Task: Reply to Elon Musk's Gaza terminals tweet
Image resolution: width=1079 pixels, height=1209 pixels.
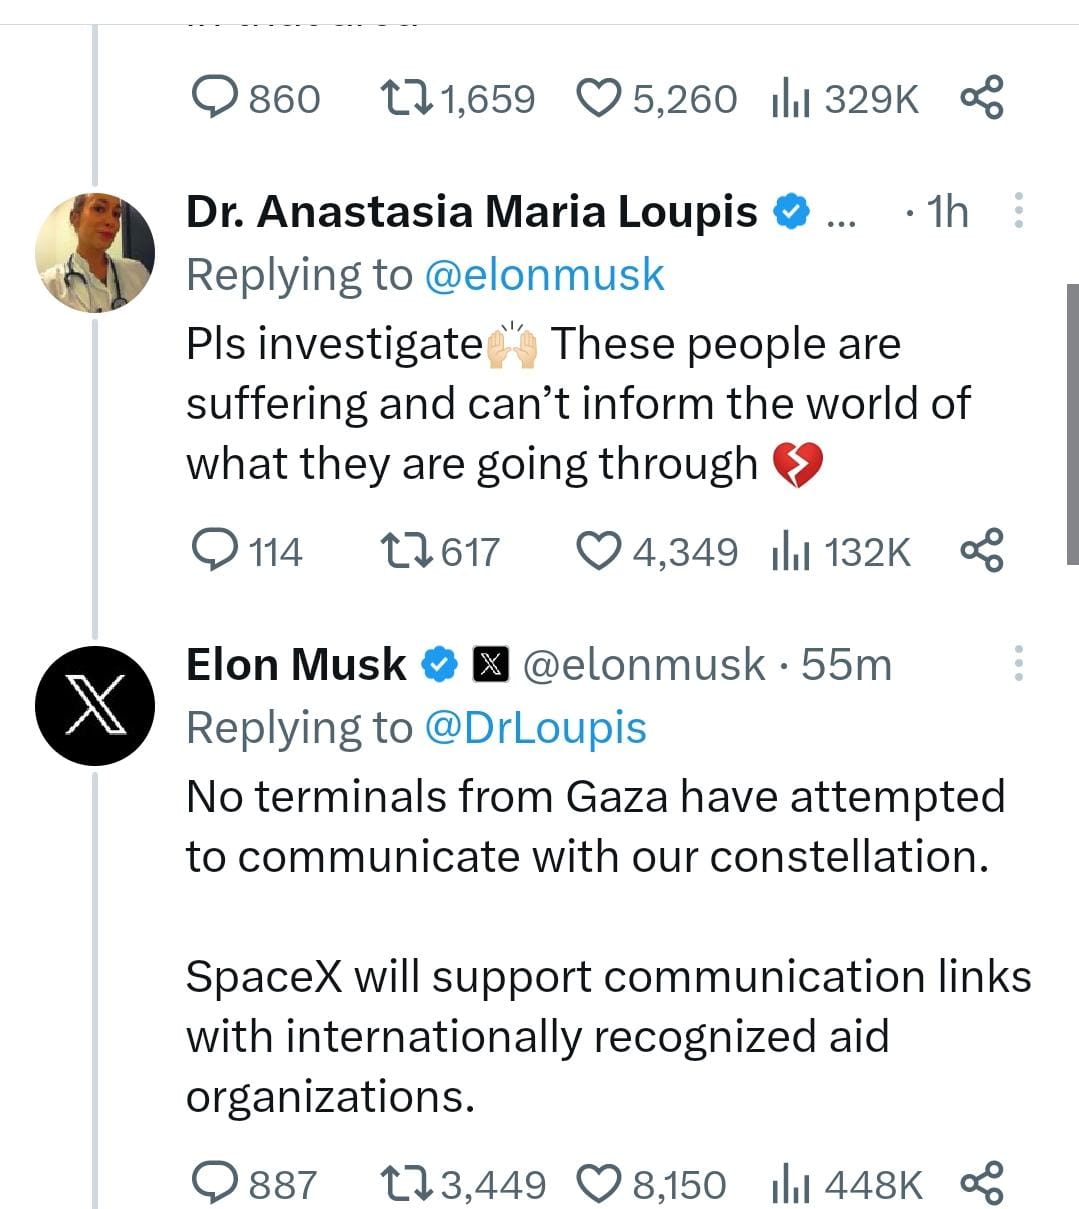Action: click(213, 1184)
